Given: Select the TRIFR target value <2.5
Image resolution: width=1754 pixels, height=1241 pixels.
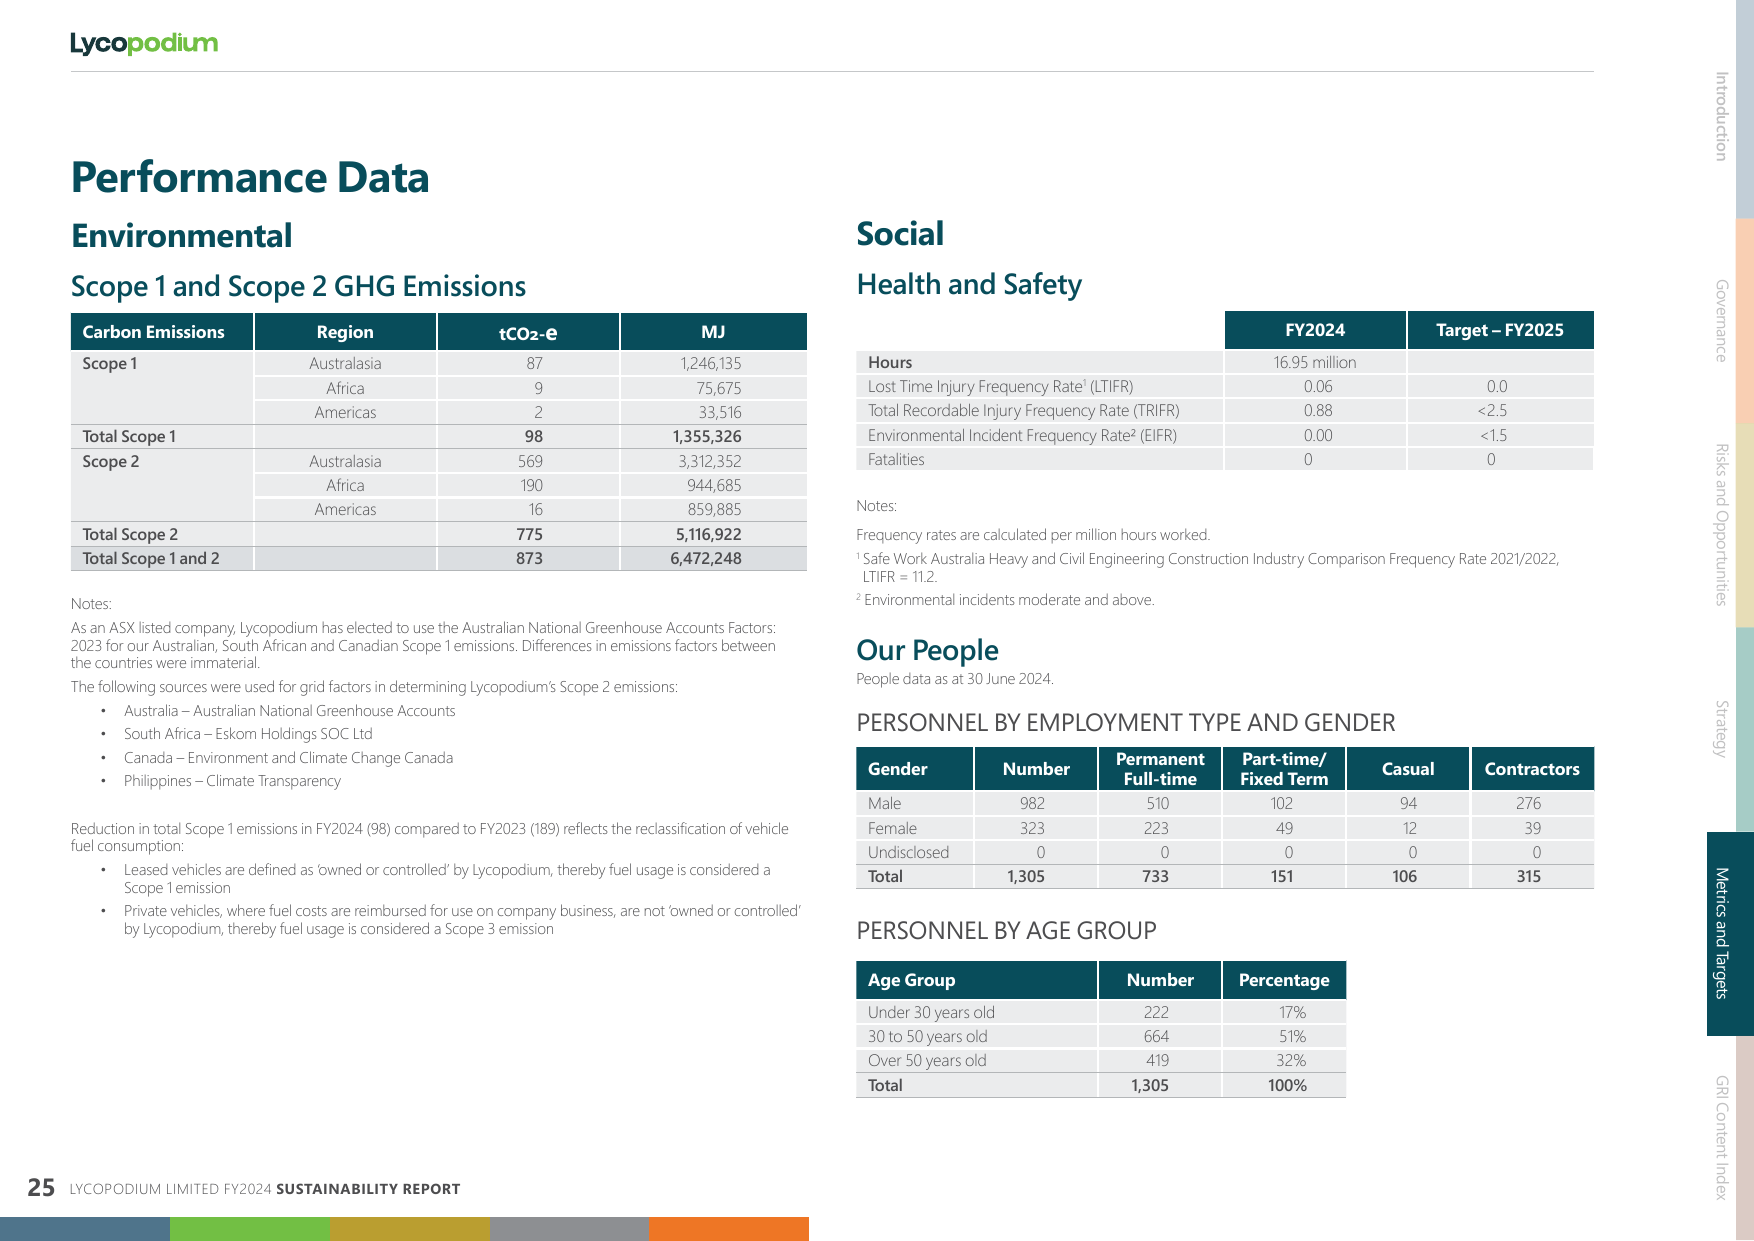Looking at the screenshot, I should [x=1492, y=411].
